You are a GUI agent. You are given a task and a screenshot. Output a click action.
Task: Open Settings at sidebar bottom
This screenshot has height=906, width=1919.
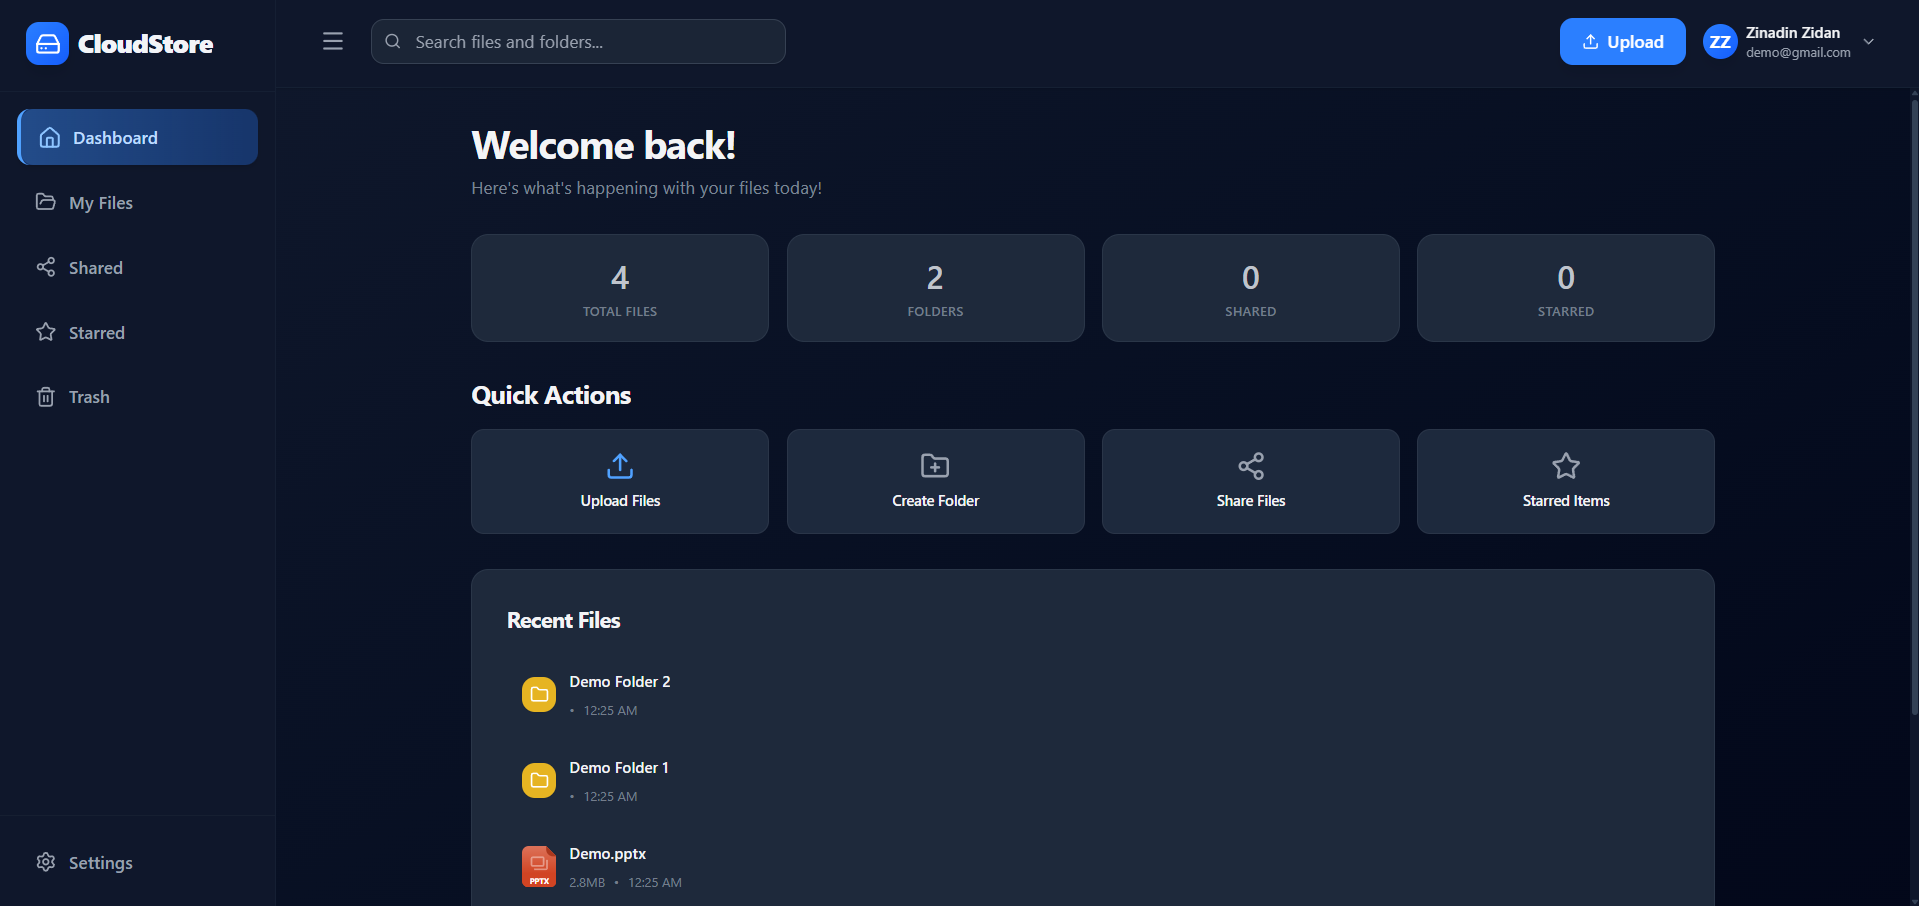100,863
